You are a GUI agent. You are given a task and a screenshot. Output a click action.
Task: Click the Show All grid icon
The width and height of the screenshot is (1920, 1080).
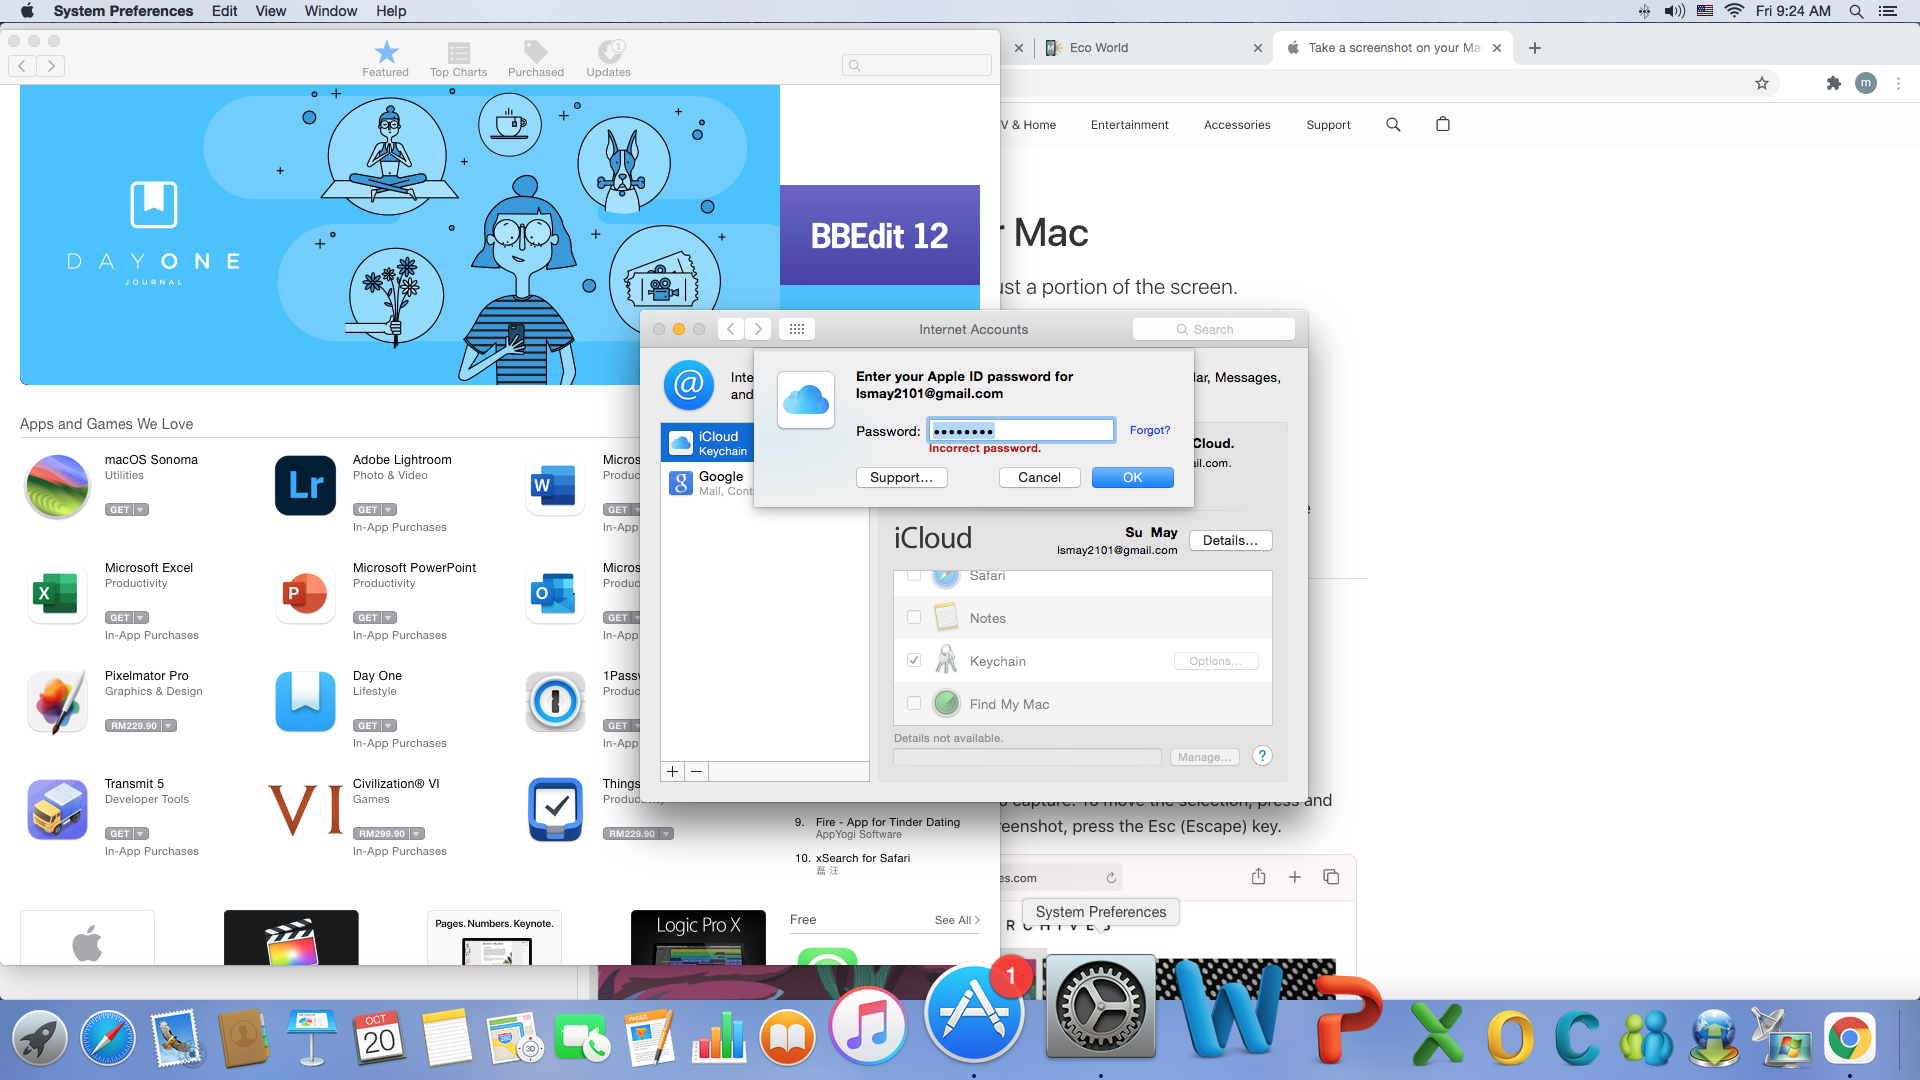[796, 329]
